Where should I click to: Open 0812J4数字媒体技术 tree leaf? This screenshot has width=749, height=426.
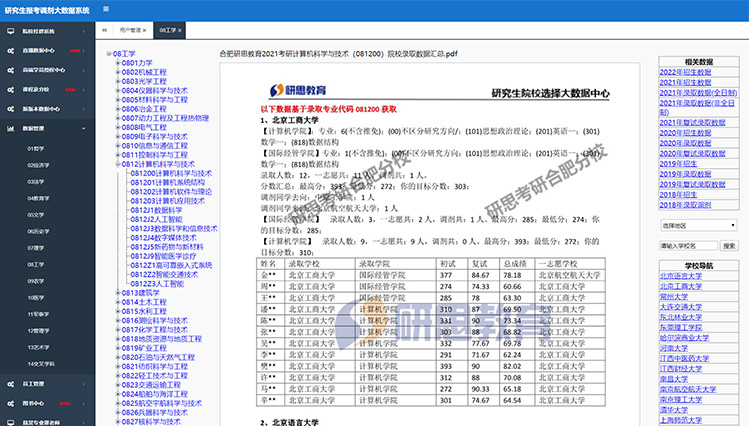(163, 238)
